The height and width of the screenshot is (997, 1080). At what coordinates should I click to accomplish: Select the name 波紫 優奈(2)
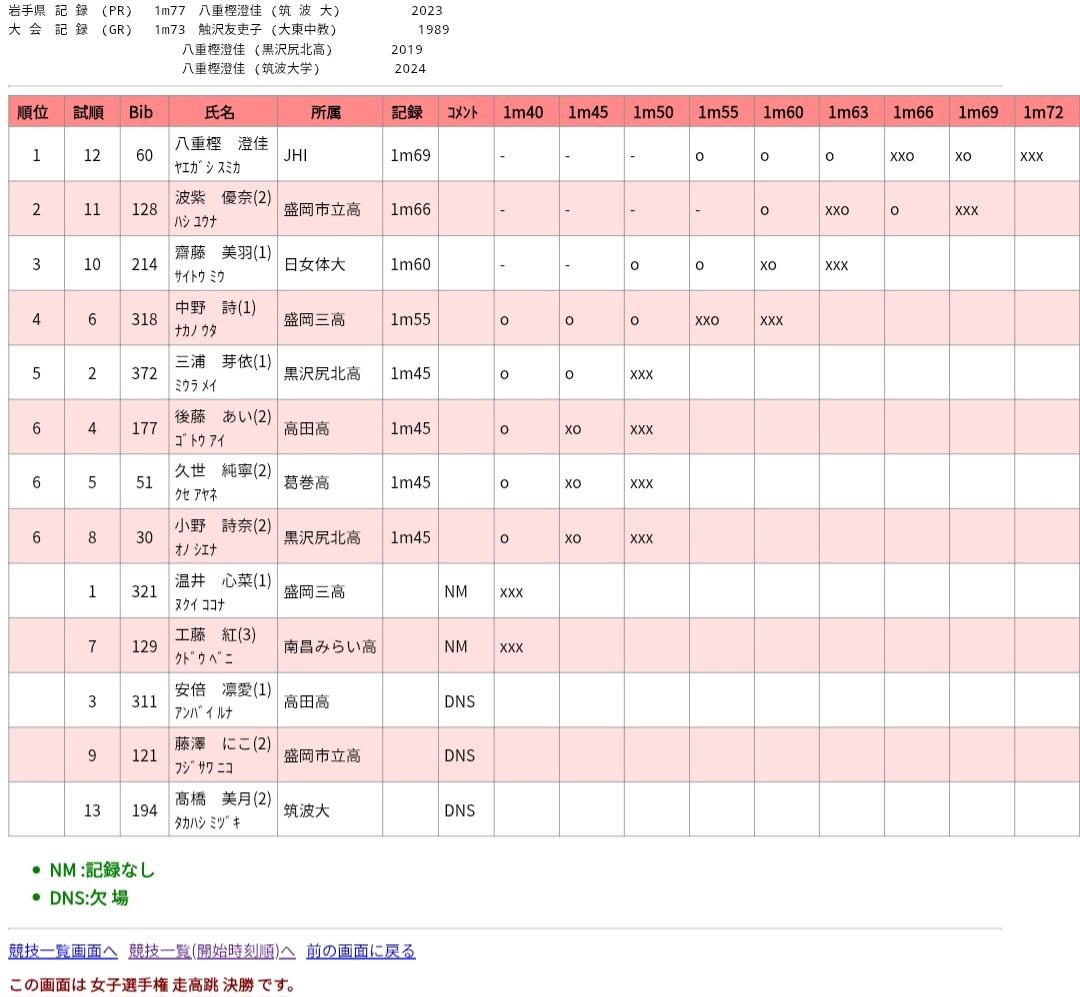223,198
